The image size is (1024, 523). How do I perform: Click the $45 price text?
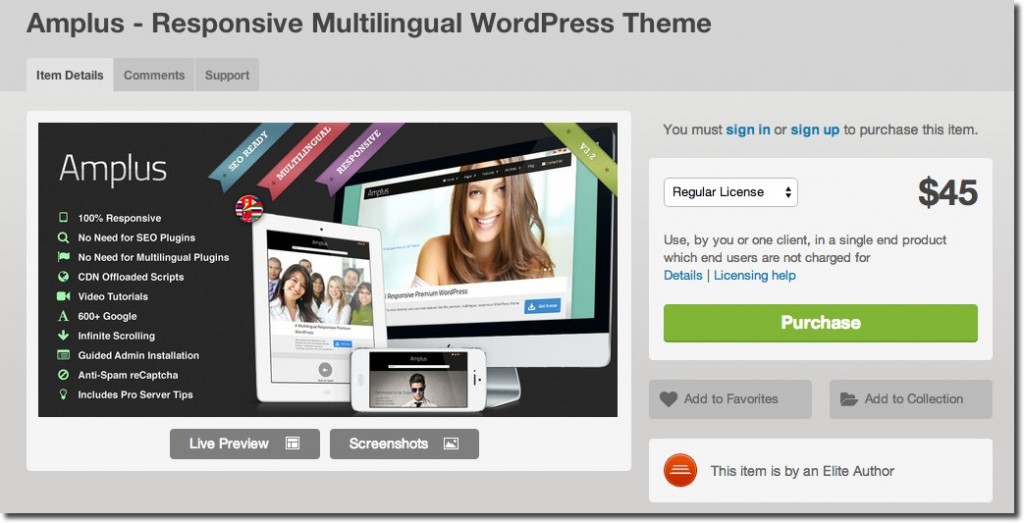click(x=948, y=193)
